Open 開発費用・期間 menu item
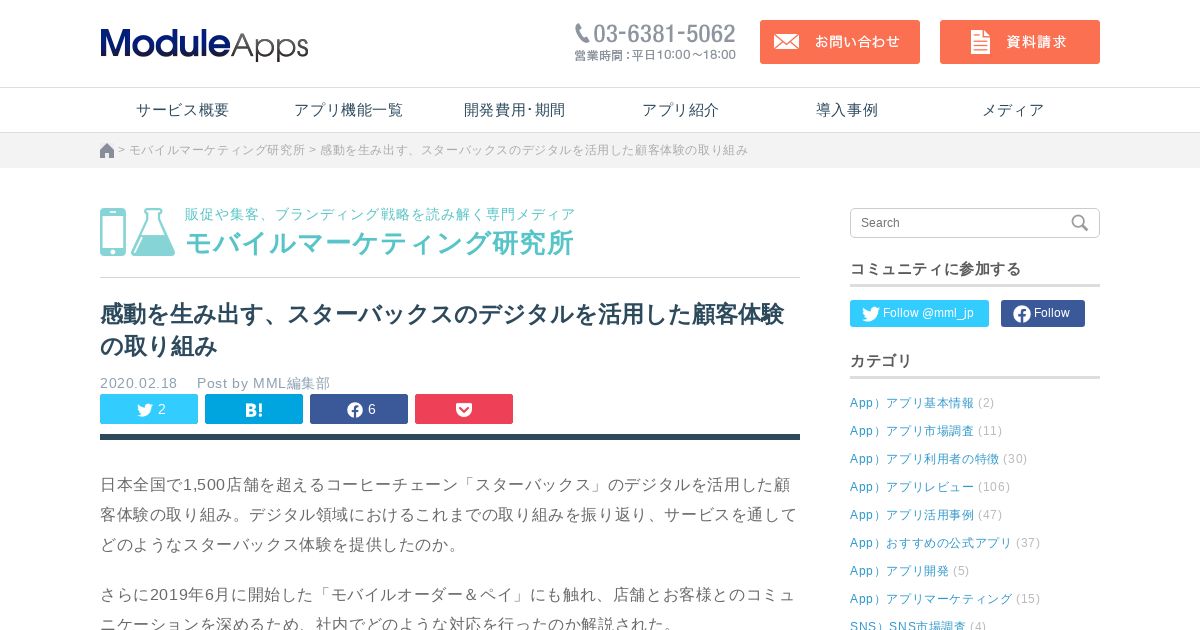Image resolution: width=1200 pixels, height=630 pixels. (514, 110)
